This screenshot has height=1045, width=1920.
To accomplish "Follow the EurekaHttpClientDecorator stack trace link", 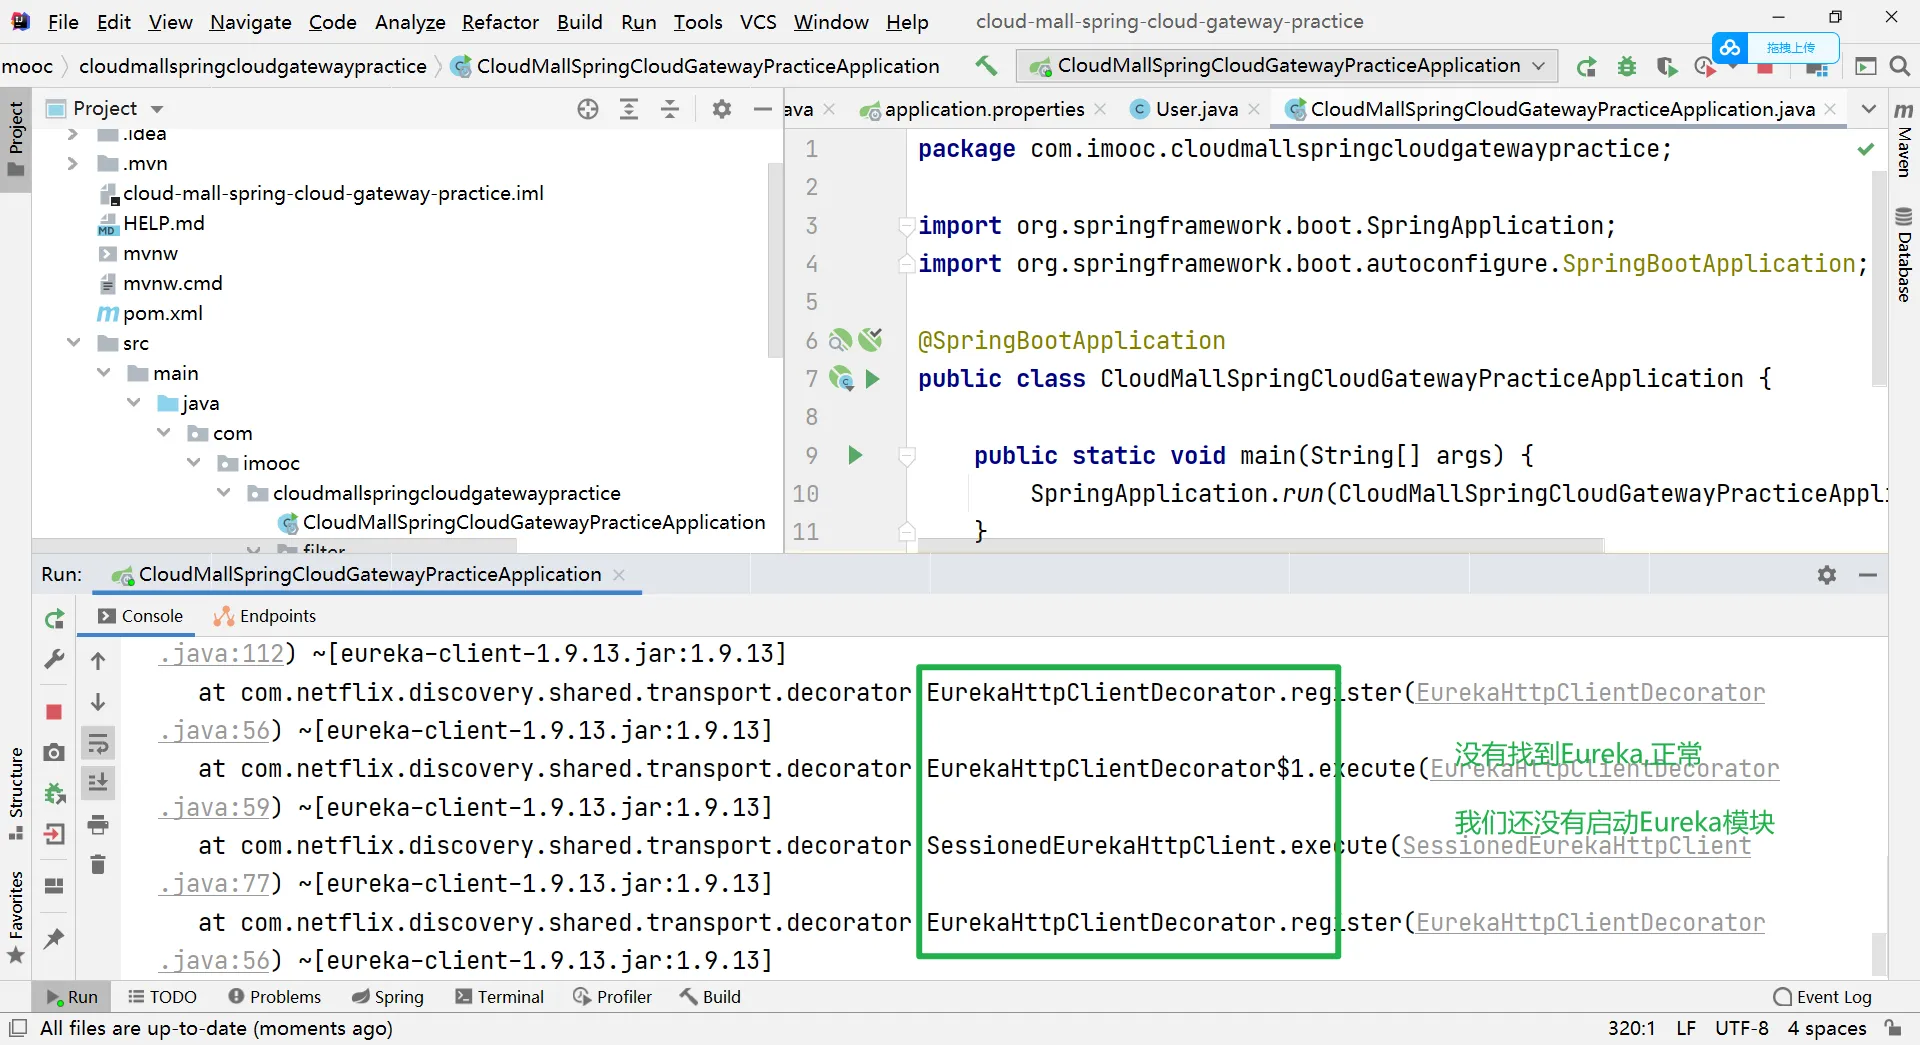I will [x=1590, y=693].
